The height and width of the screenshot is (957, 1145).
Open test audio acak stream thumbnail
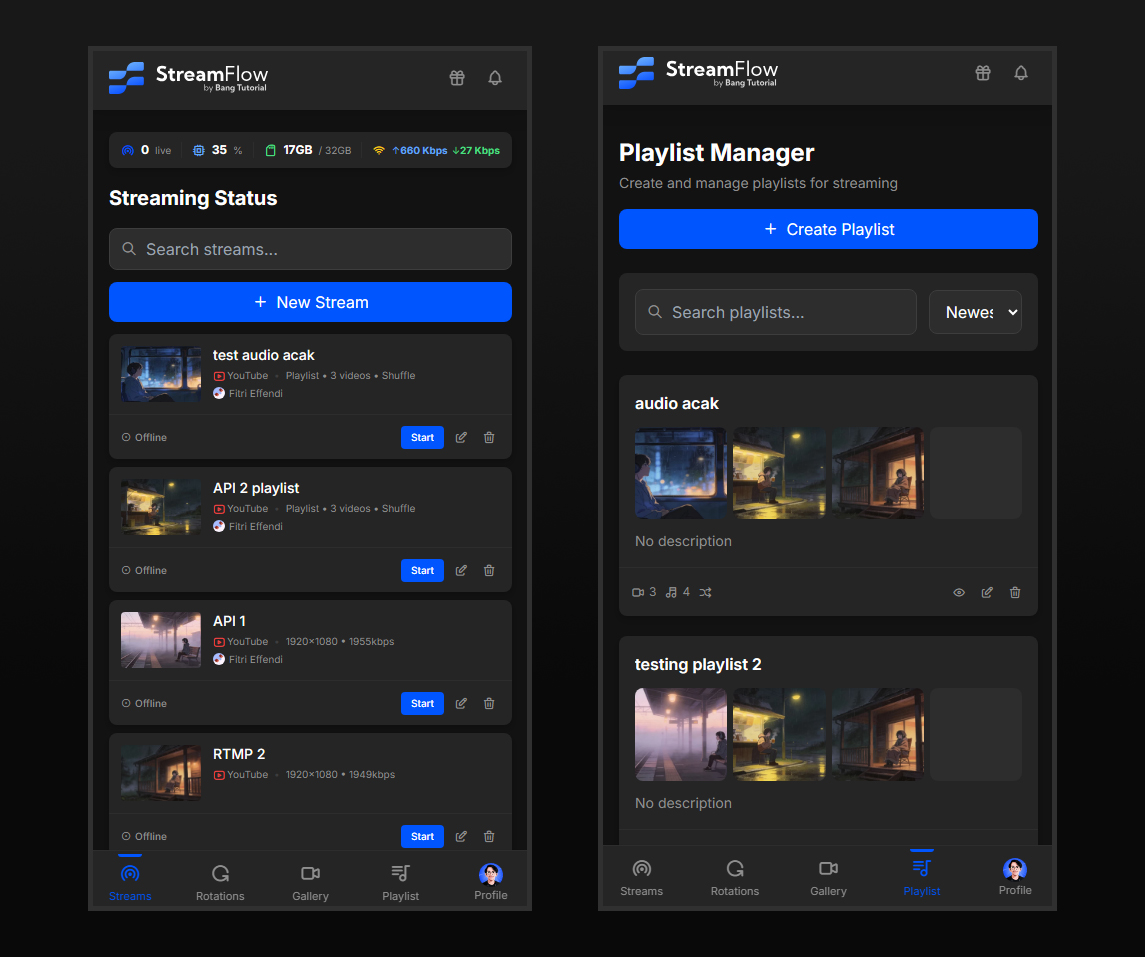tap(161, 374)
